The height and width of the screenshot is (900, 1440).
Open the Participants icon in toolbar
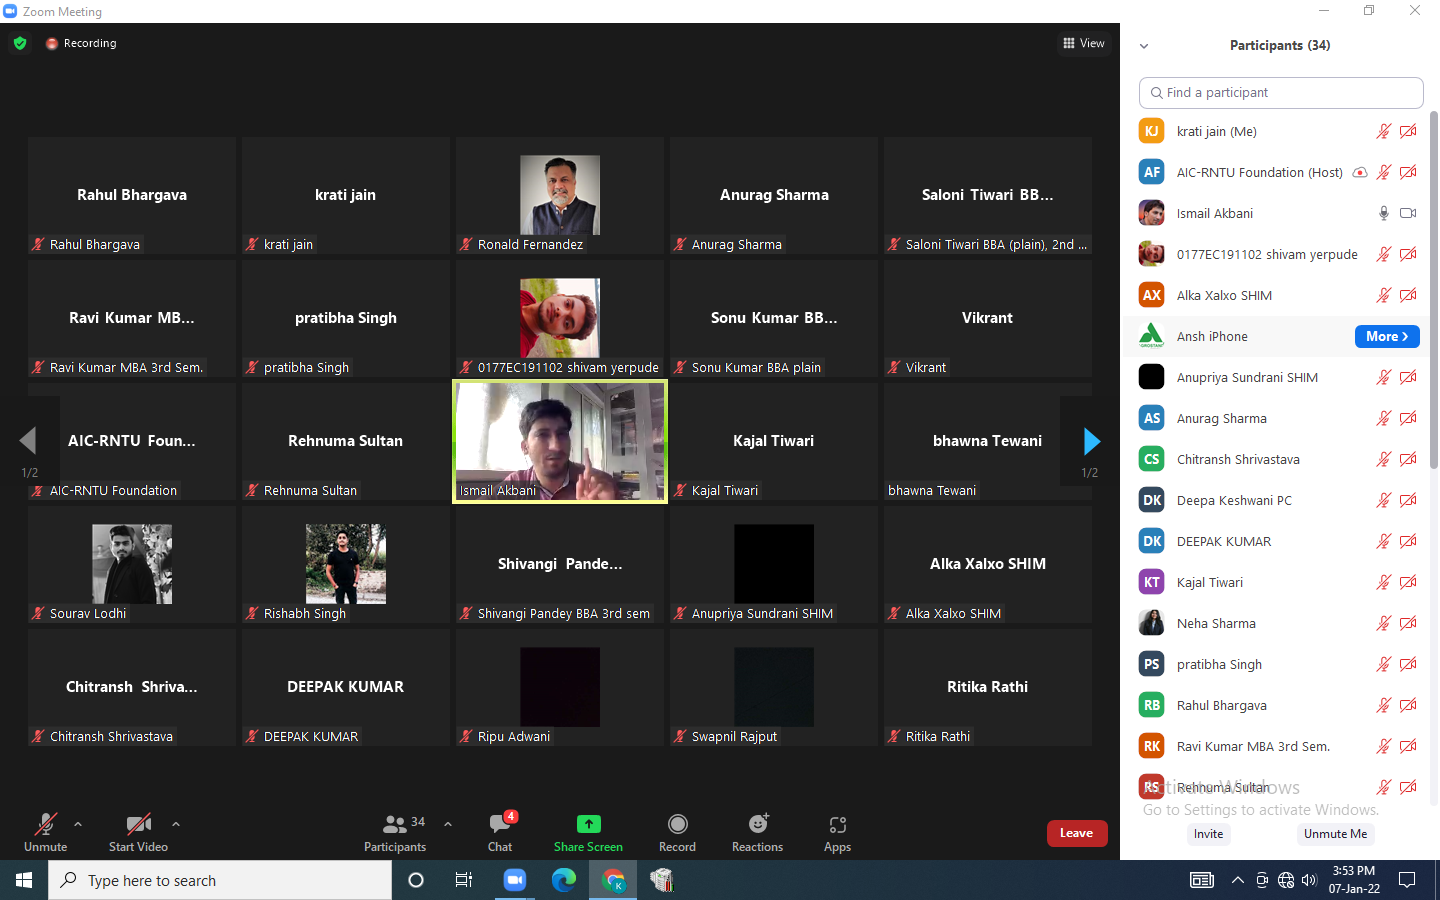pos(395,825)
